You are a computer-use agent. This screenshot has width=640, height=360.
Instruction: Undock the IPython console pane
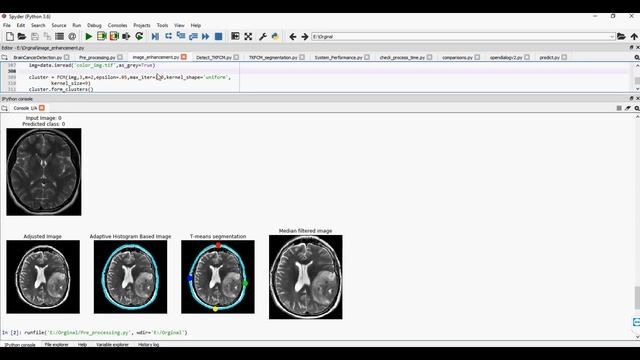click(x=631, y=98)
